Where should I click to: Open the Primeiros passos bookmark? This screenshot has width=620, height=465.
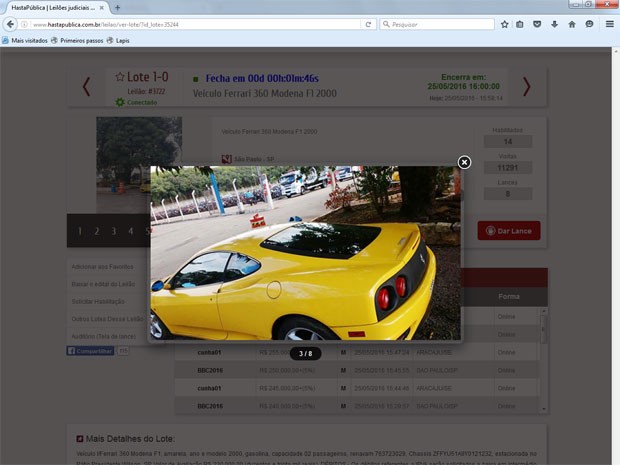[80, 41]
